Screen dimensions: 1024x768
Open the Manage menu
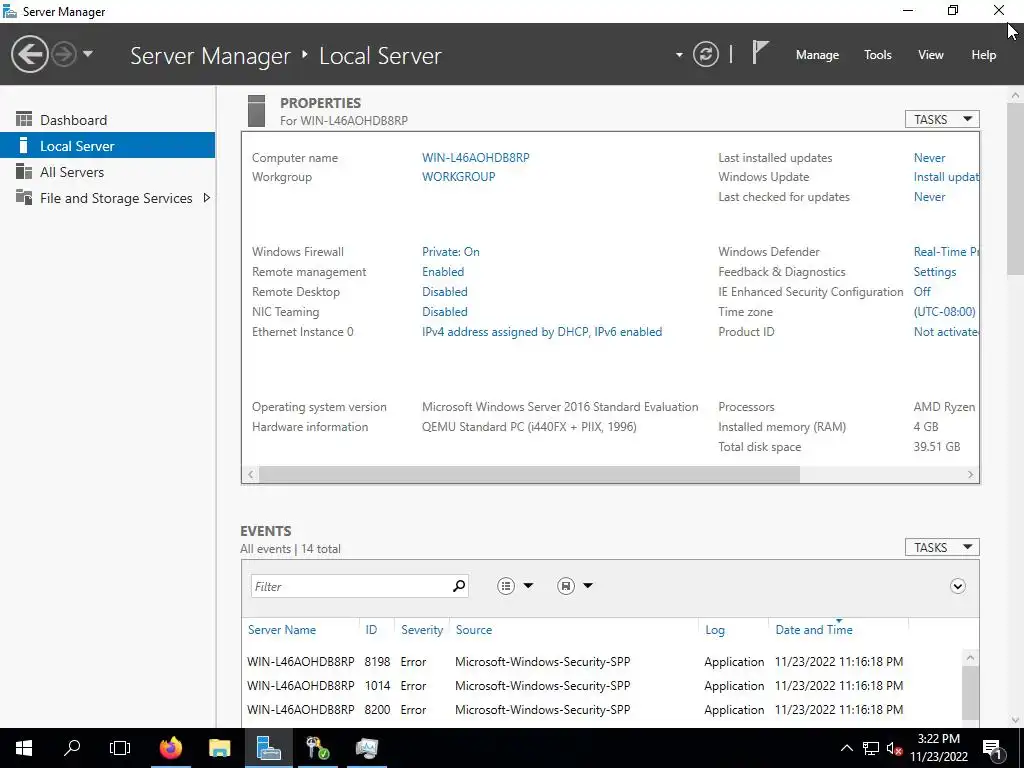(817, 55)
